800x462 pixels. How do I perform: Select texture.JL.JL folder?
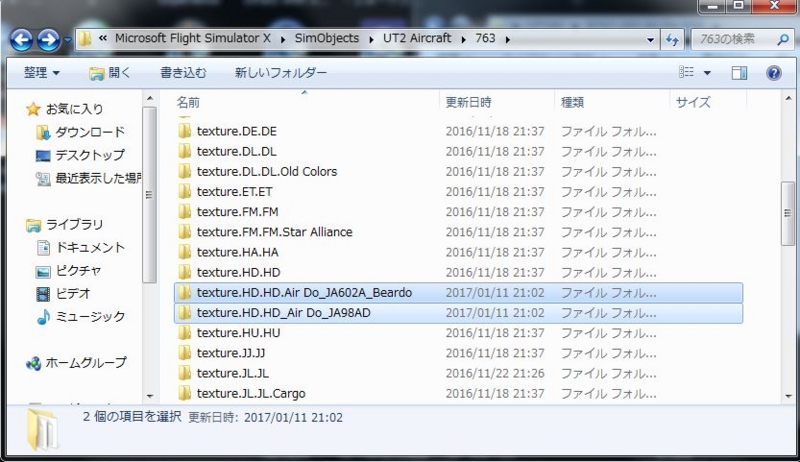point(233,373)
